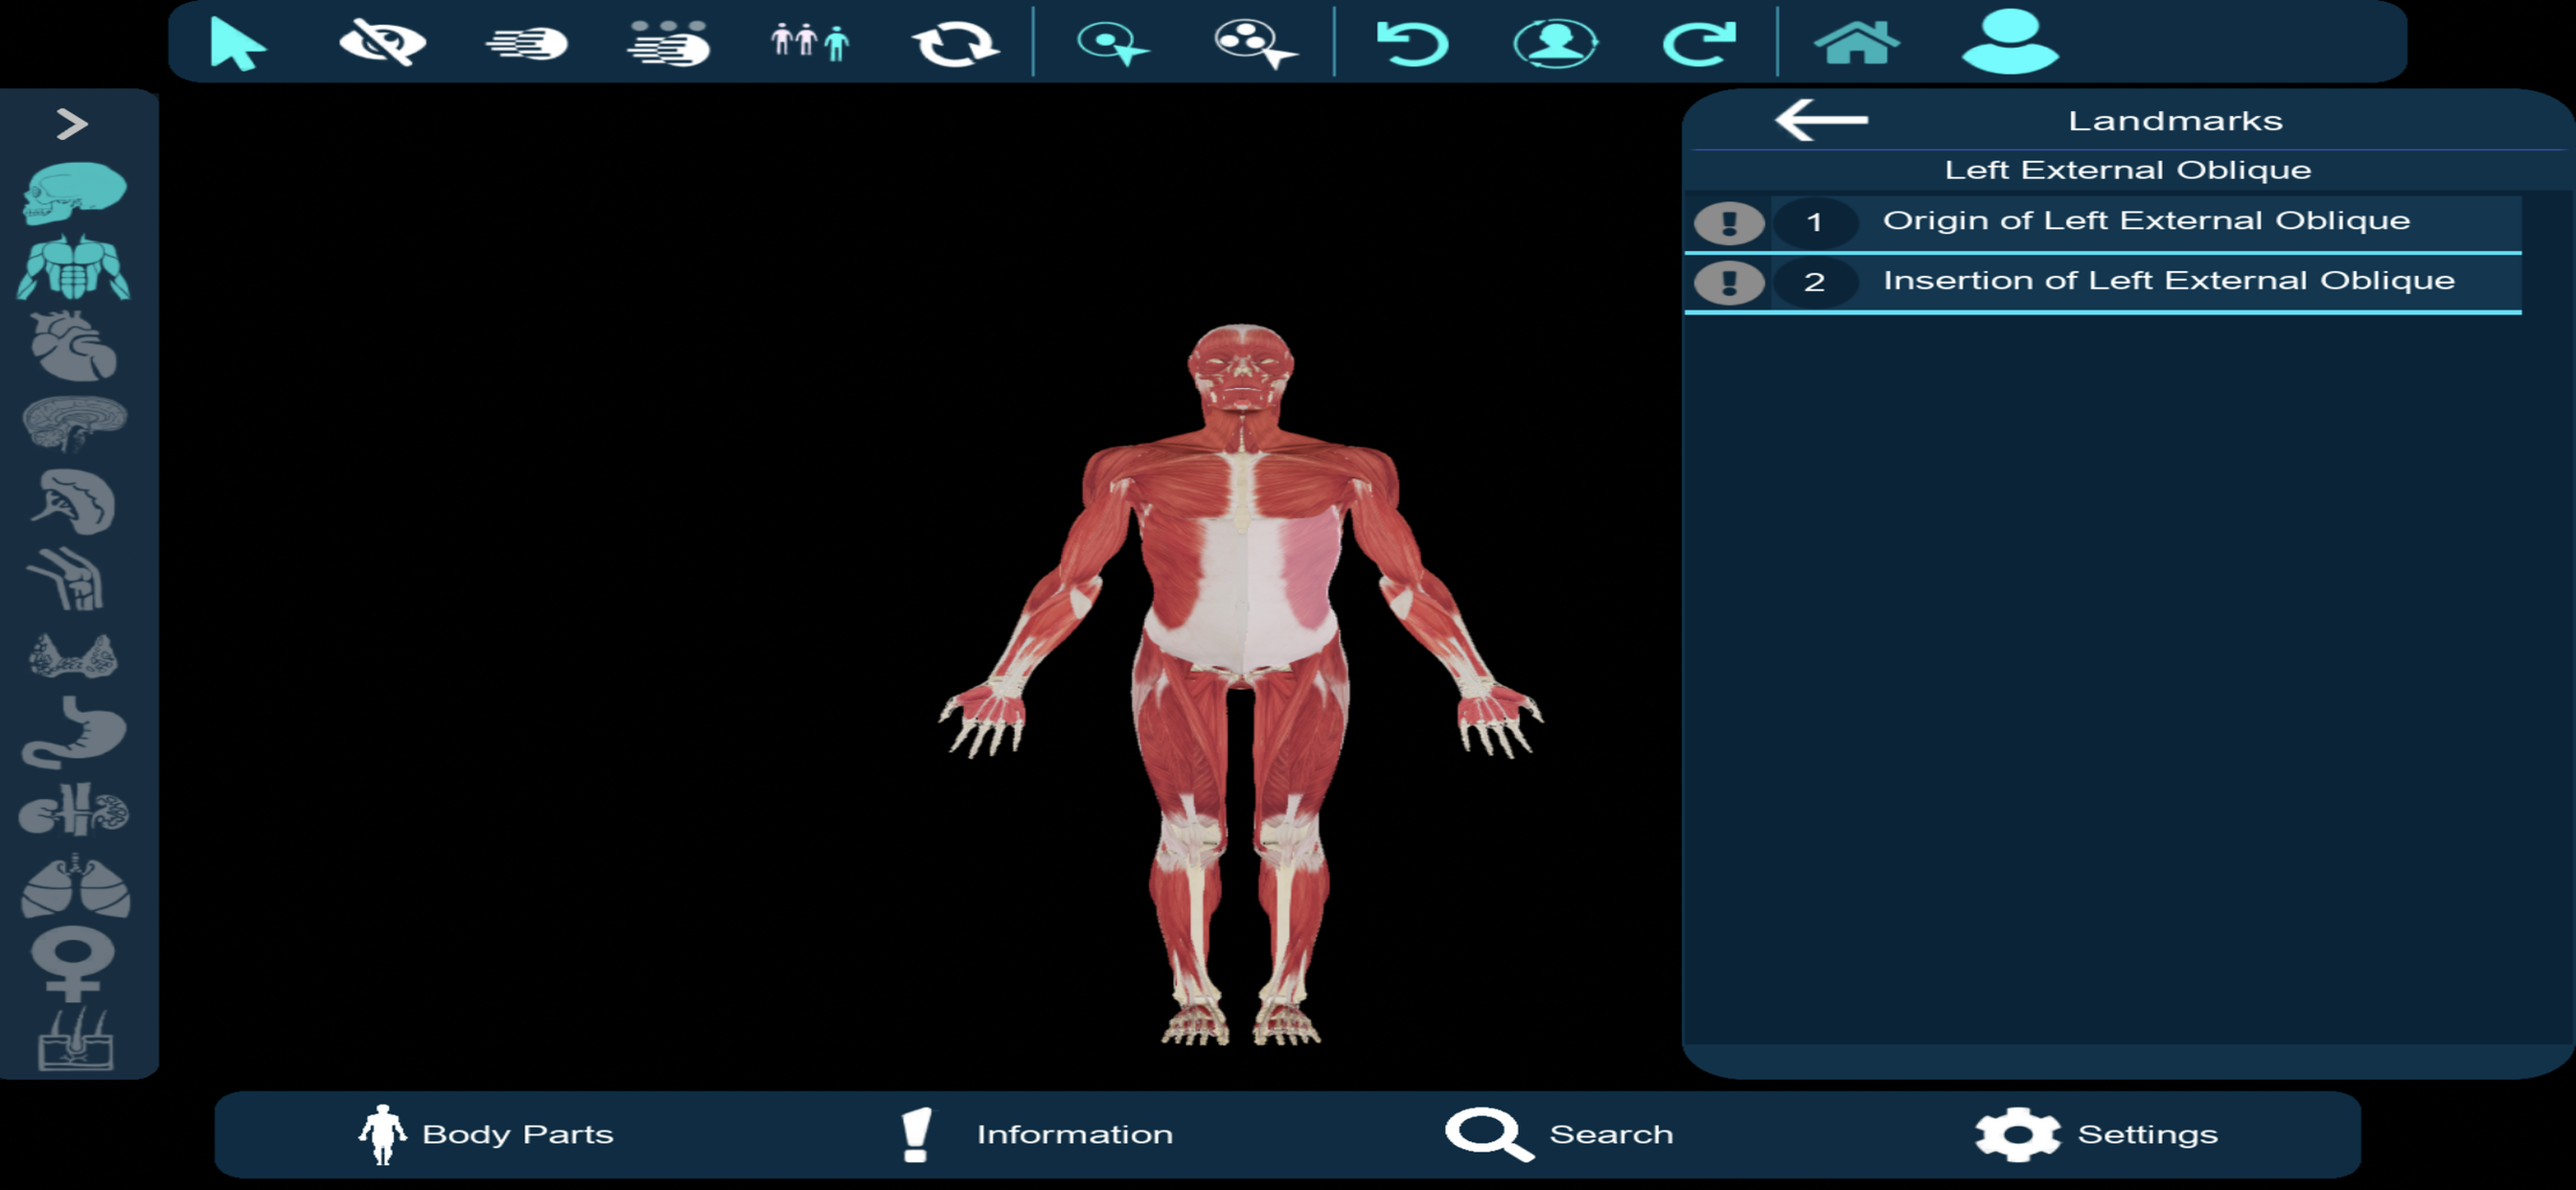The height and width of the screenshot is (1190, 2576).
Task: Toggle the ear sensory organ icon
Action: click(x=74, y=501)
